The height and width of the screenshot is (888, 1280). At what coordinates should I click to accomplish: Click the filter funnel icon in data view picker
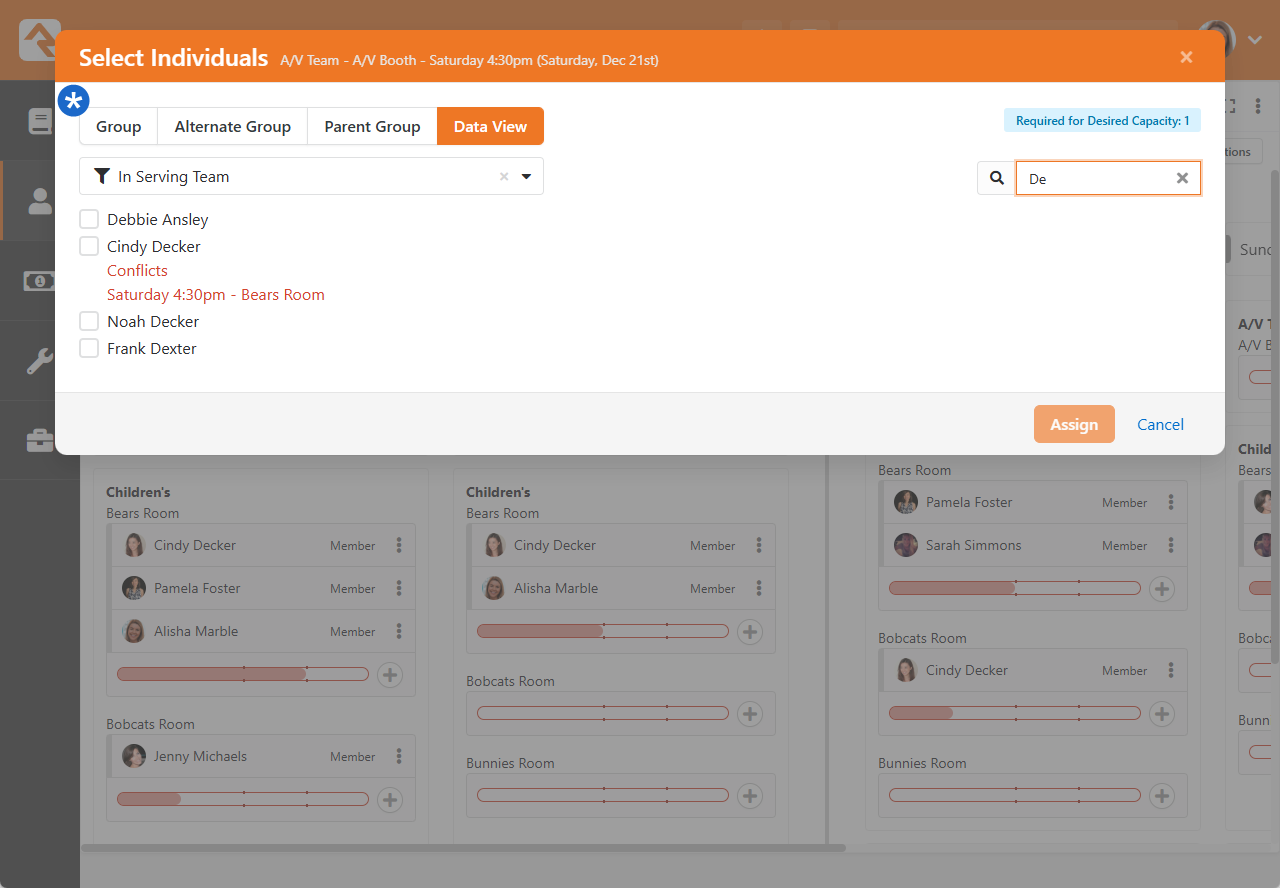(x=102, y=177)
